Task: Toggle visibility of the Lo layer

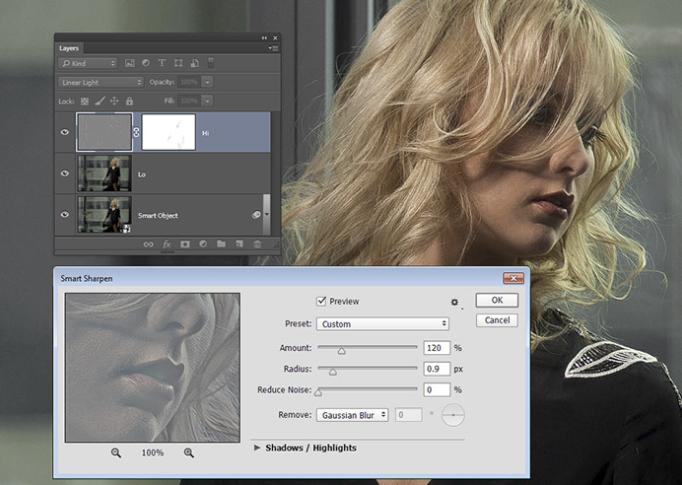Action: click(x=65, y=173)
